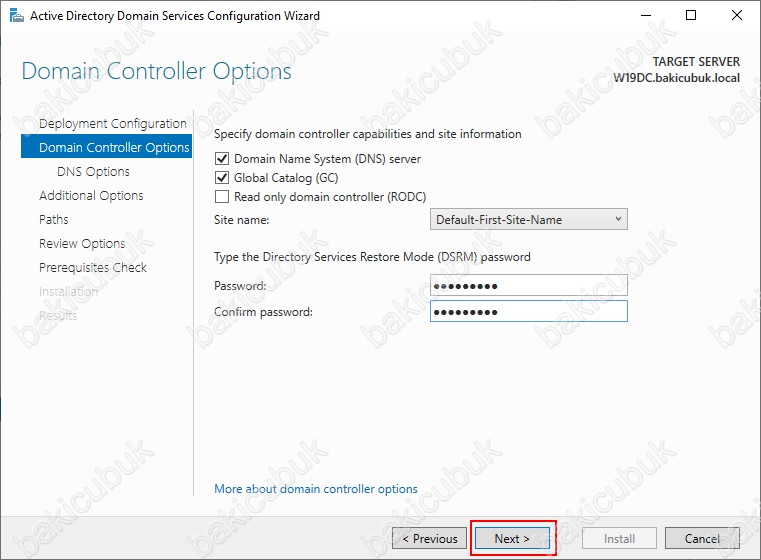Image resolution: width=761 pixels, height=560 pixels.
Task: Select Domain Controller Options in sidebar
Action: (x=107, y=147)
